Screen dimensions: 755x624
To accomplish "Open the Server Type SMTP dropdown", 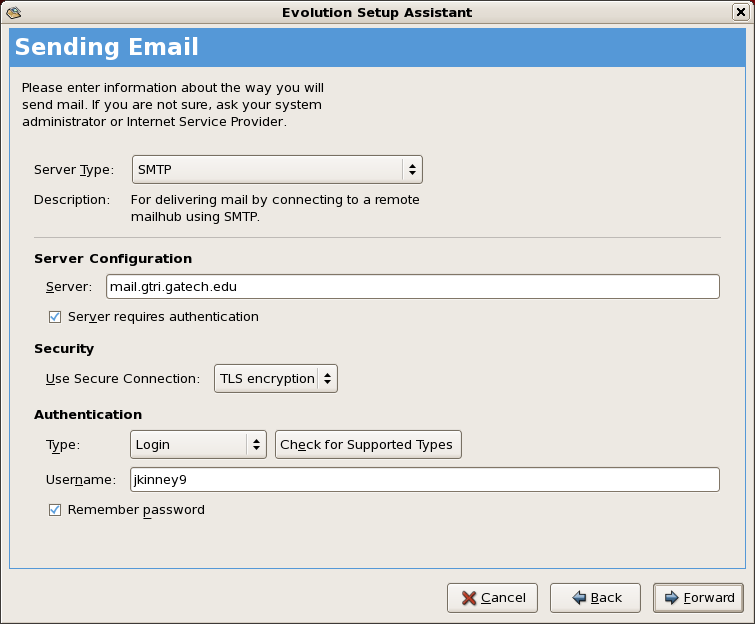I will (x=277, y=170).
